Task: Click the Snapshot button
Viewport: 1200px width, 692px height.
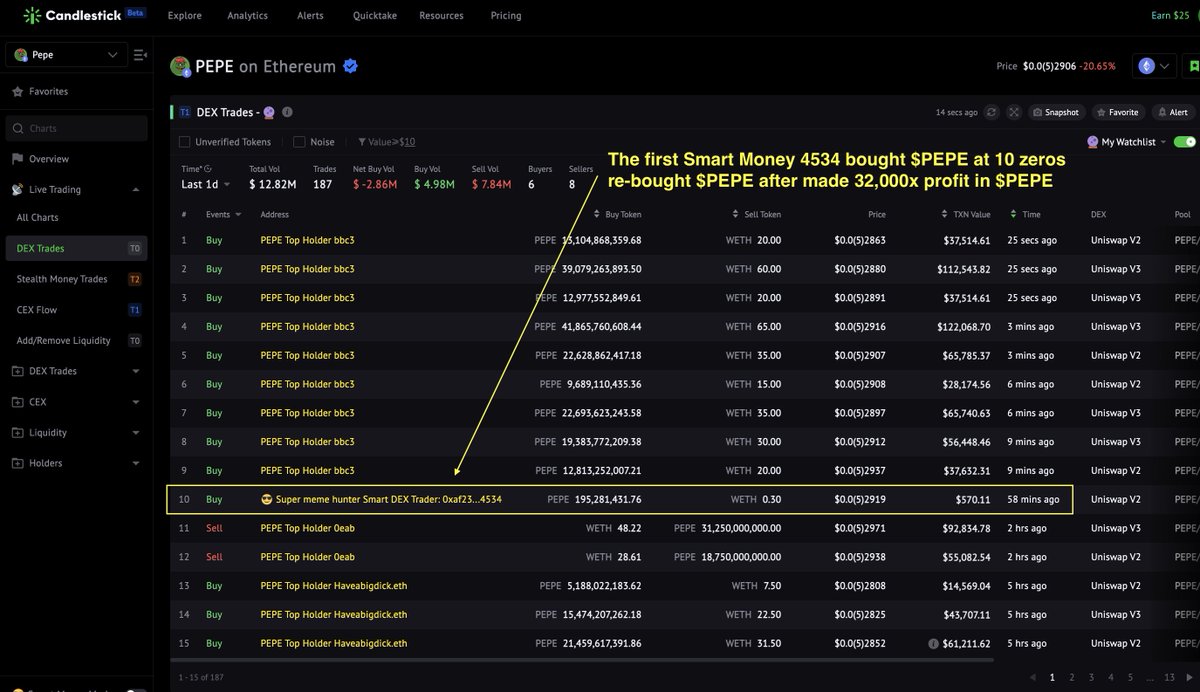Action: click(x=1057, y=112)
